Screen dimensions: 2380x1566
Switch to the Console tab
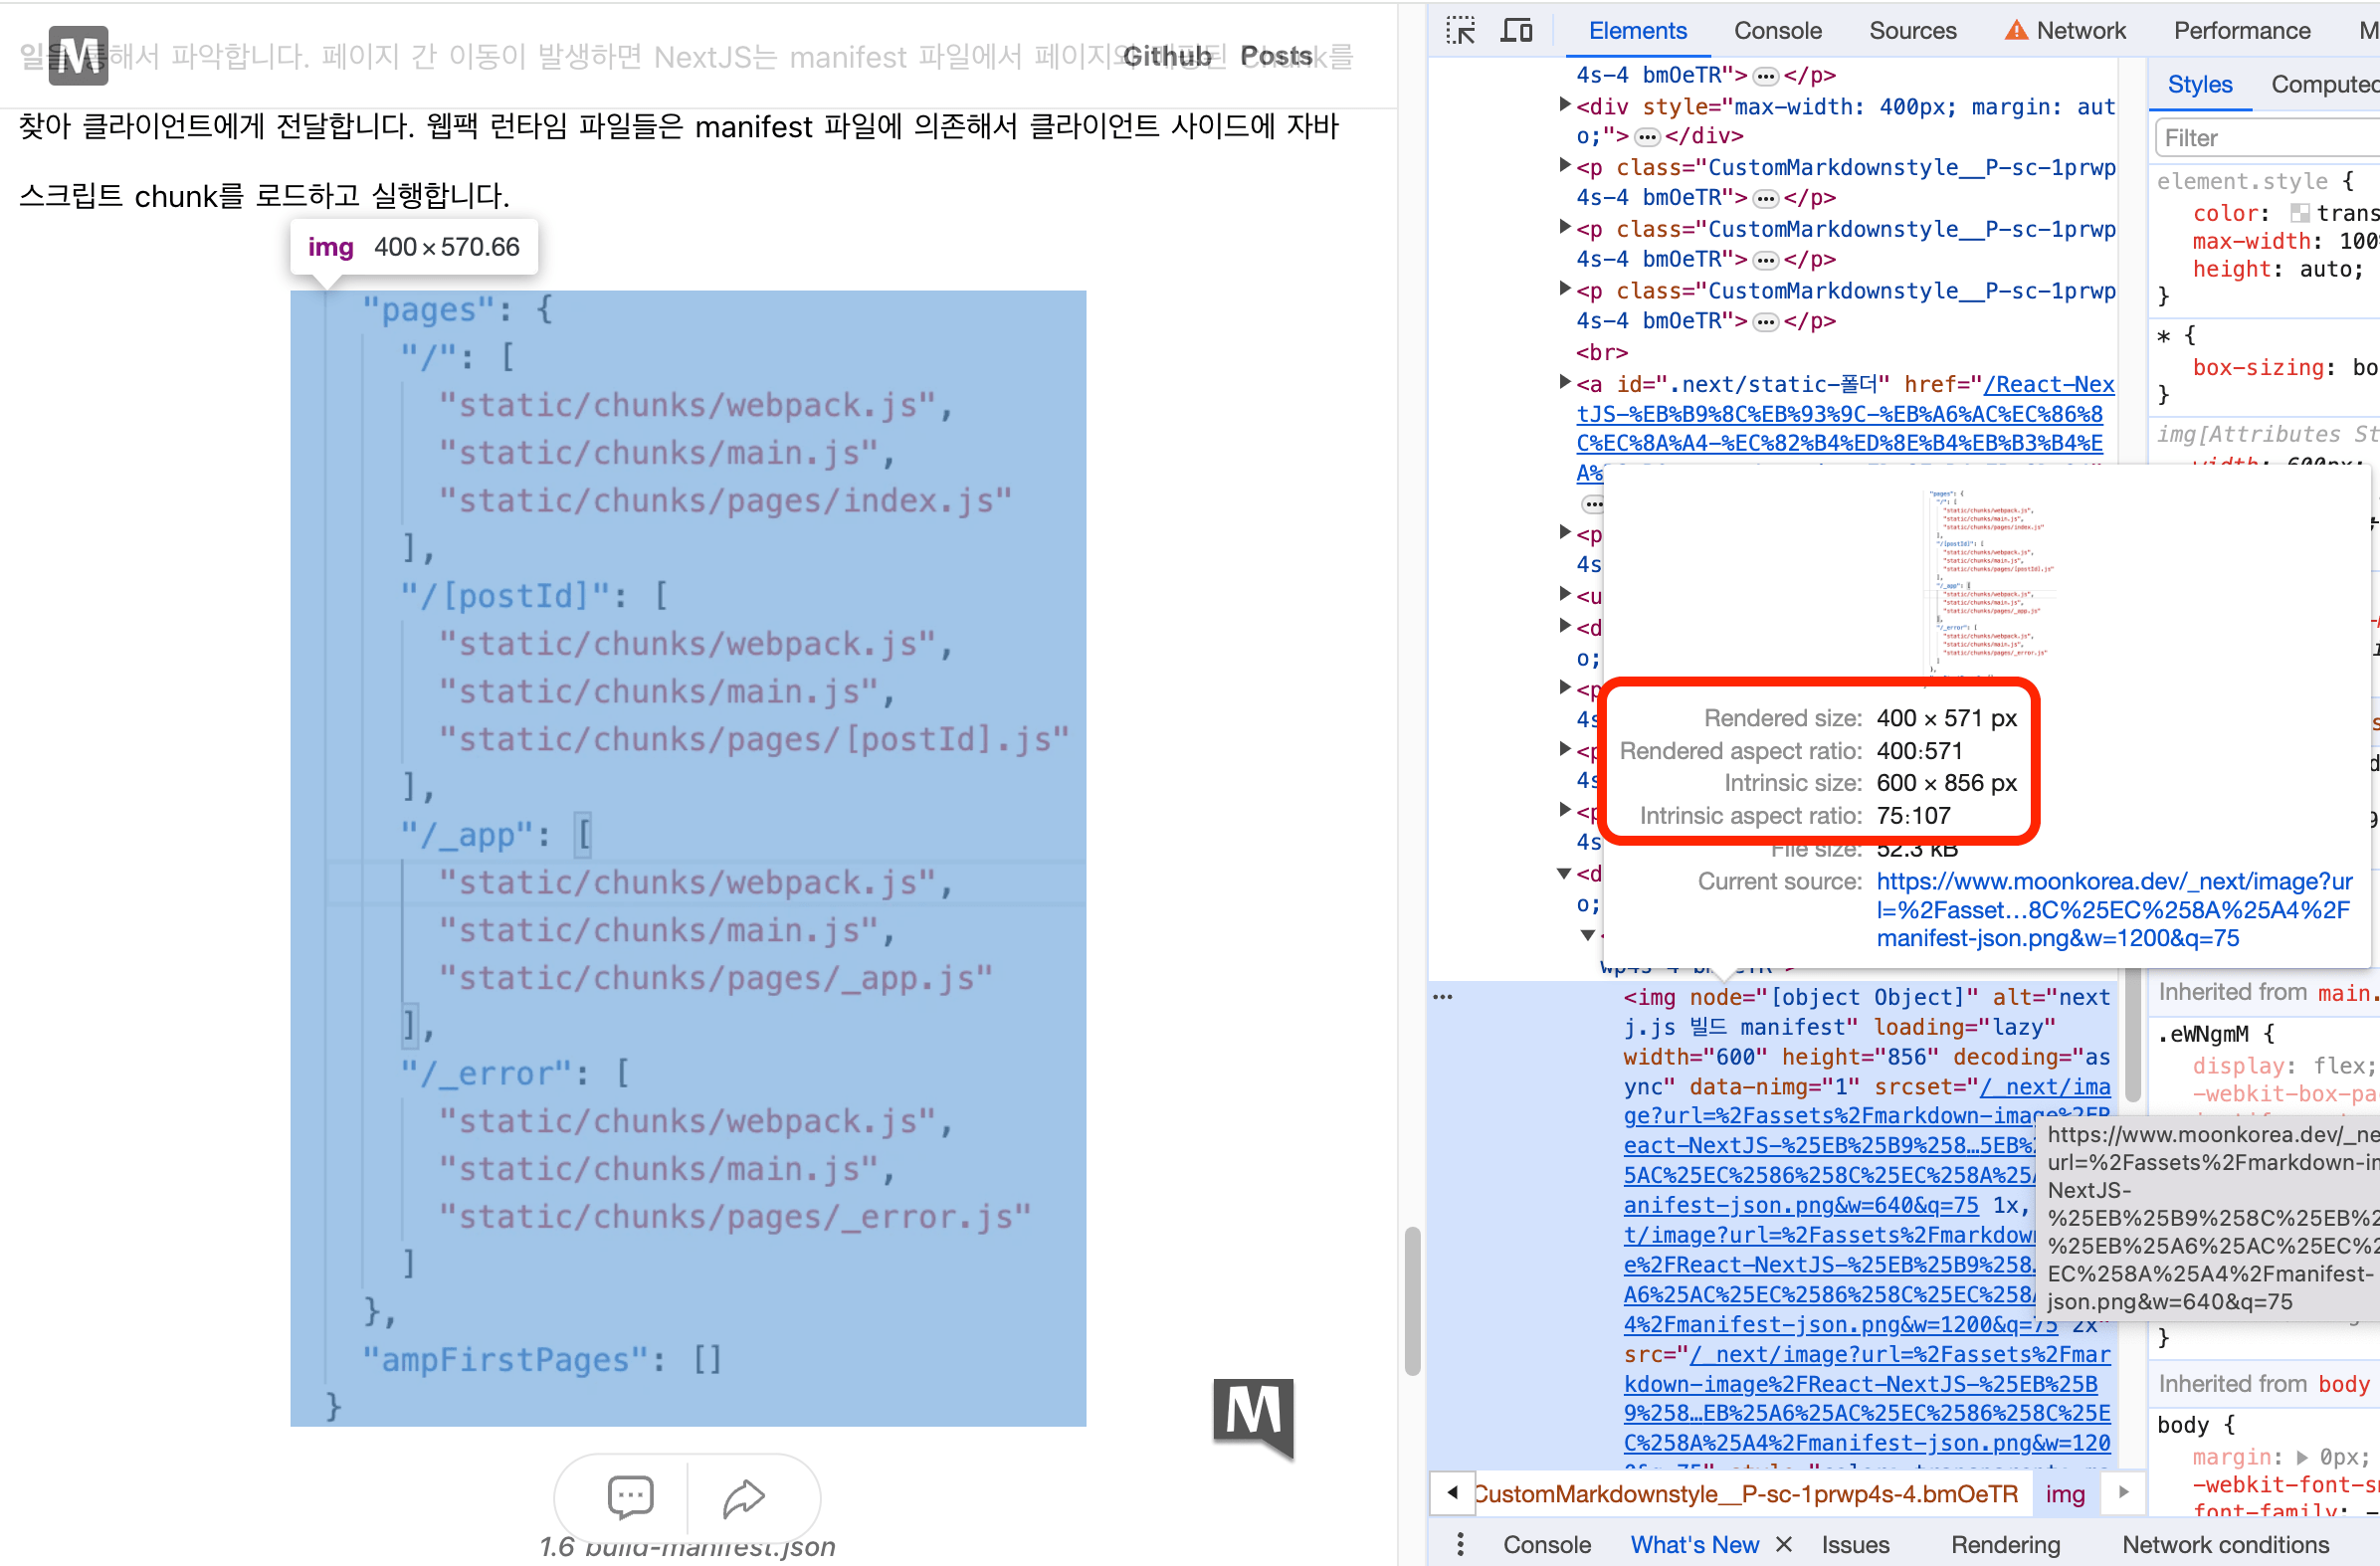point(1778,30)
